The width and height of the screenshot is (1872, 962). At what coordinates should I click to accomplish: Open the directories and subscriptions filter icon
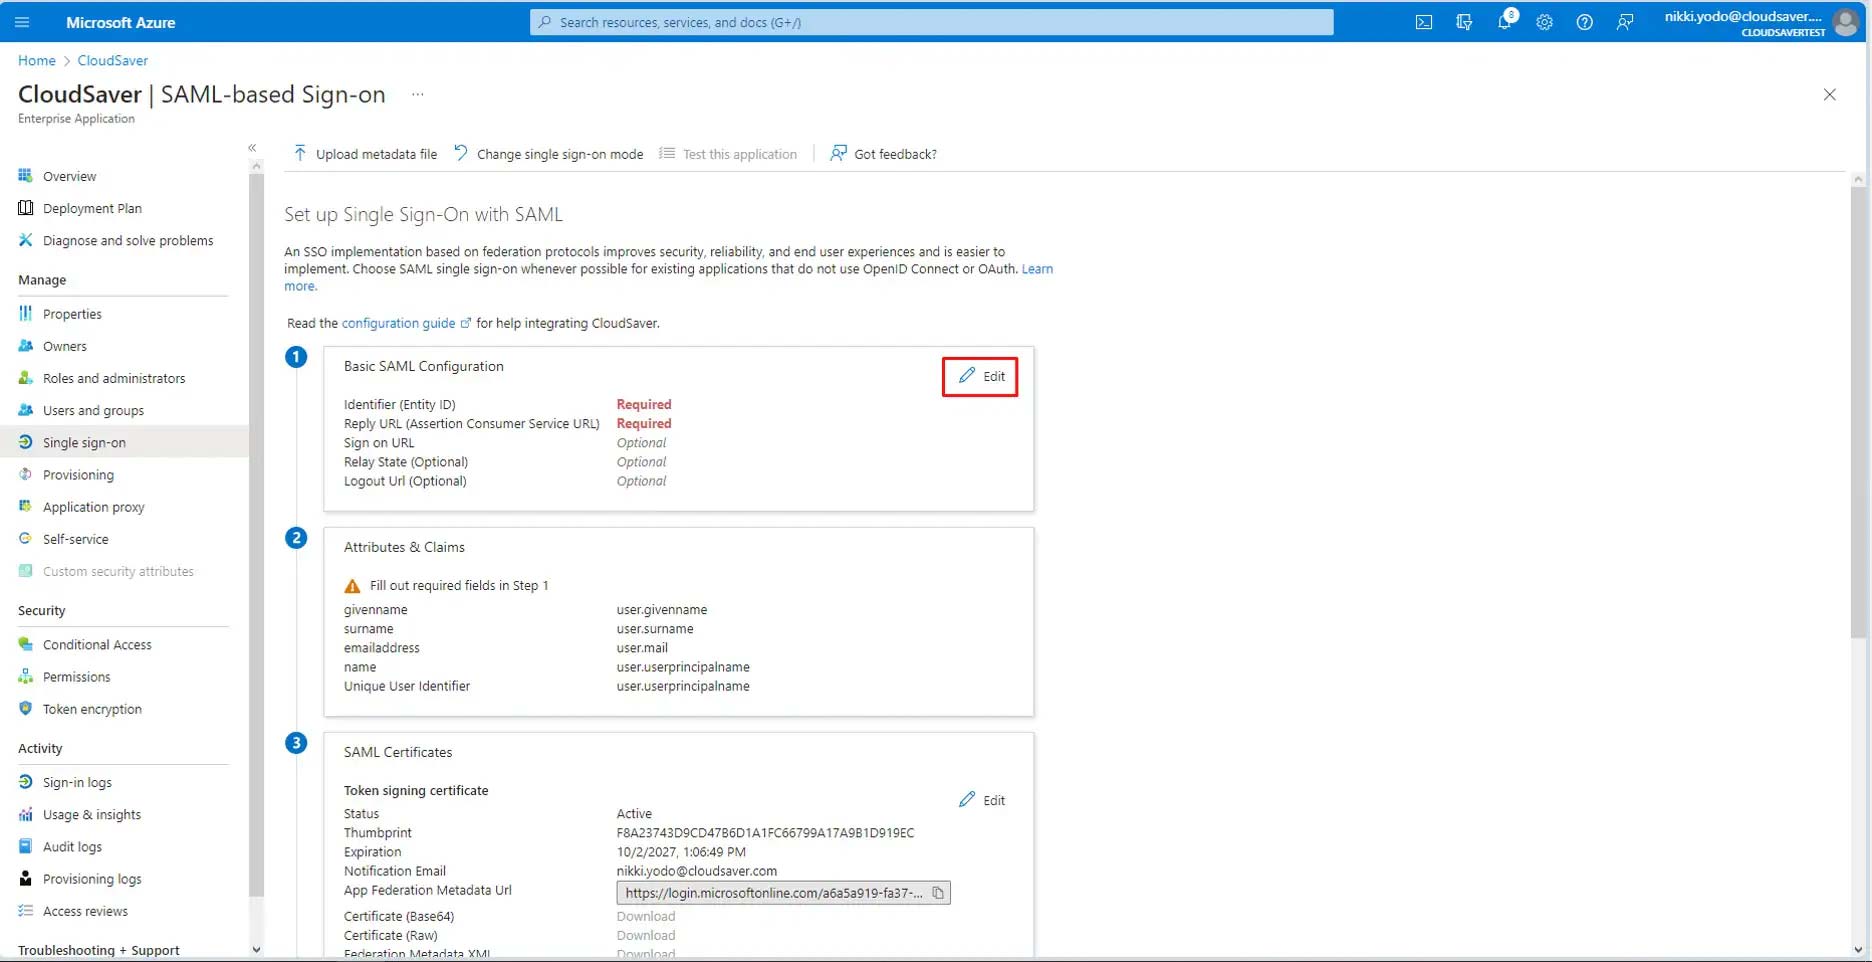[1464, 22]
